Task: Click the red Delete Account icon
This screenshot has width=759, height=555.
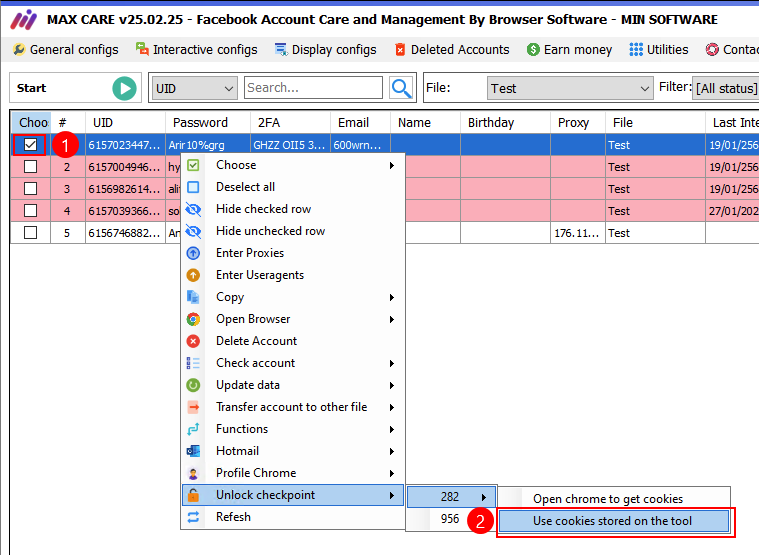Action: coord(193,341)
